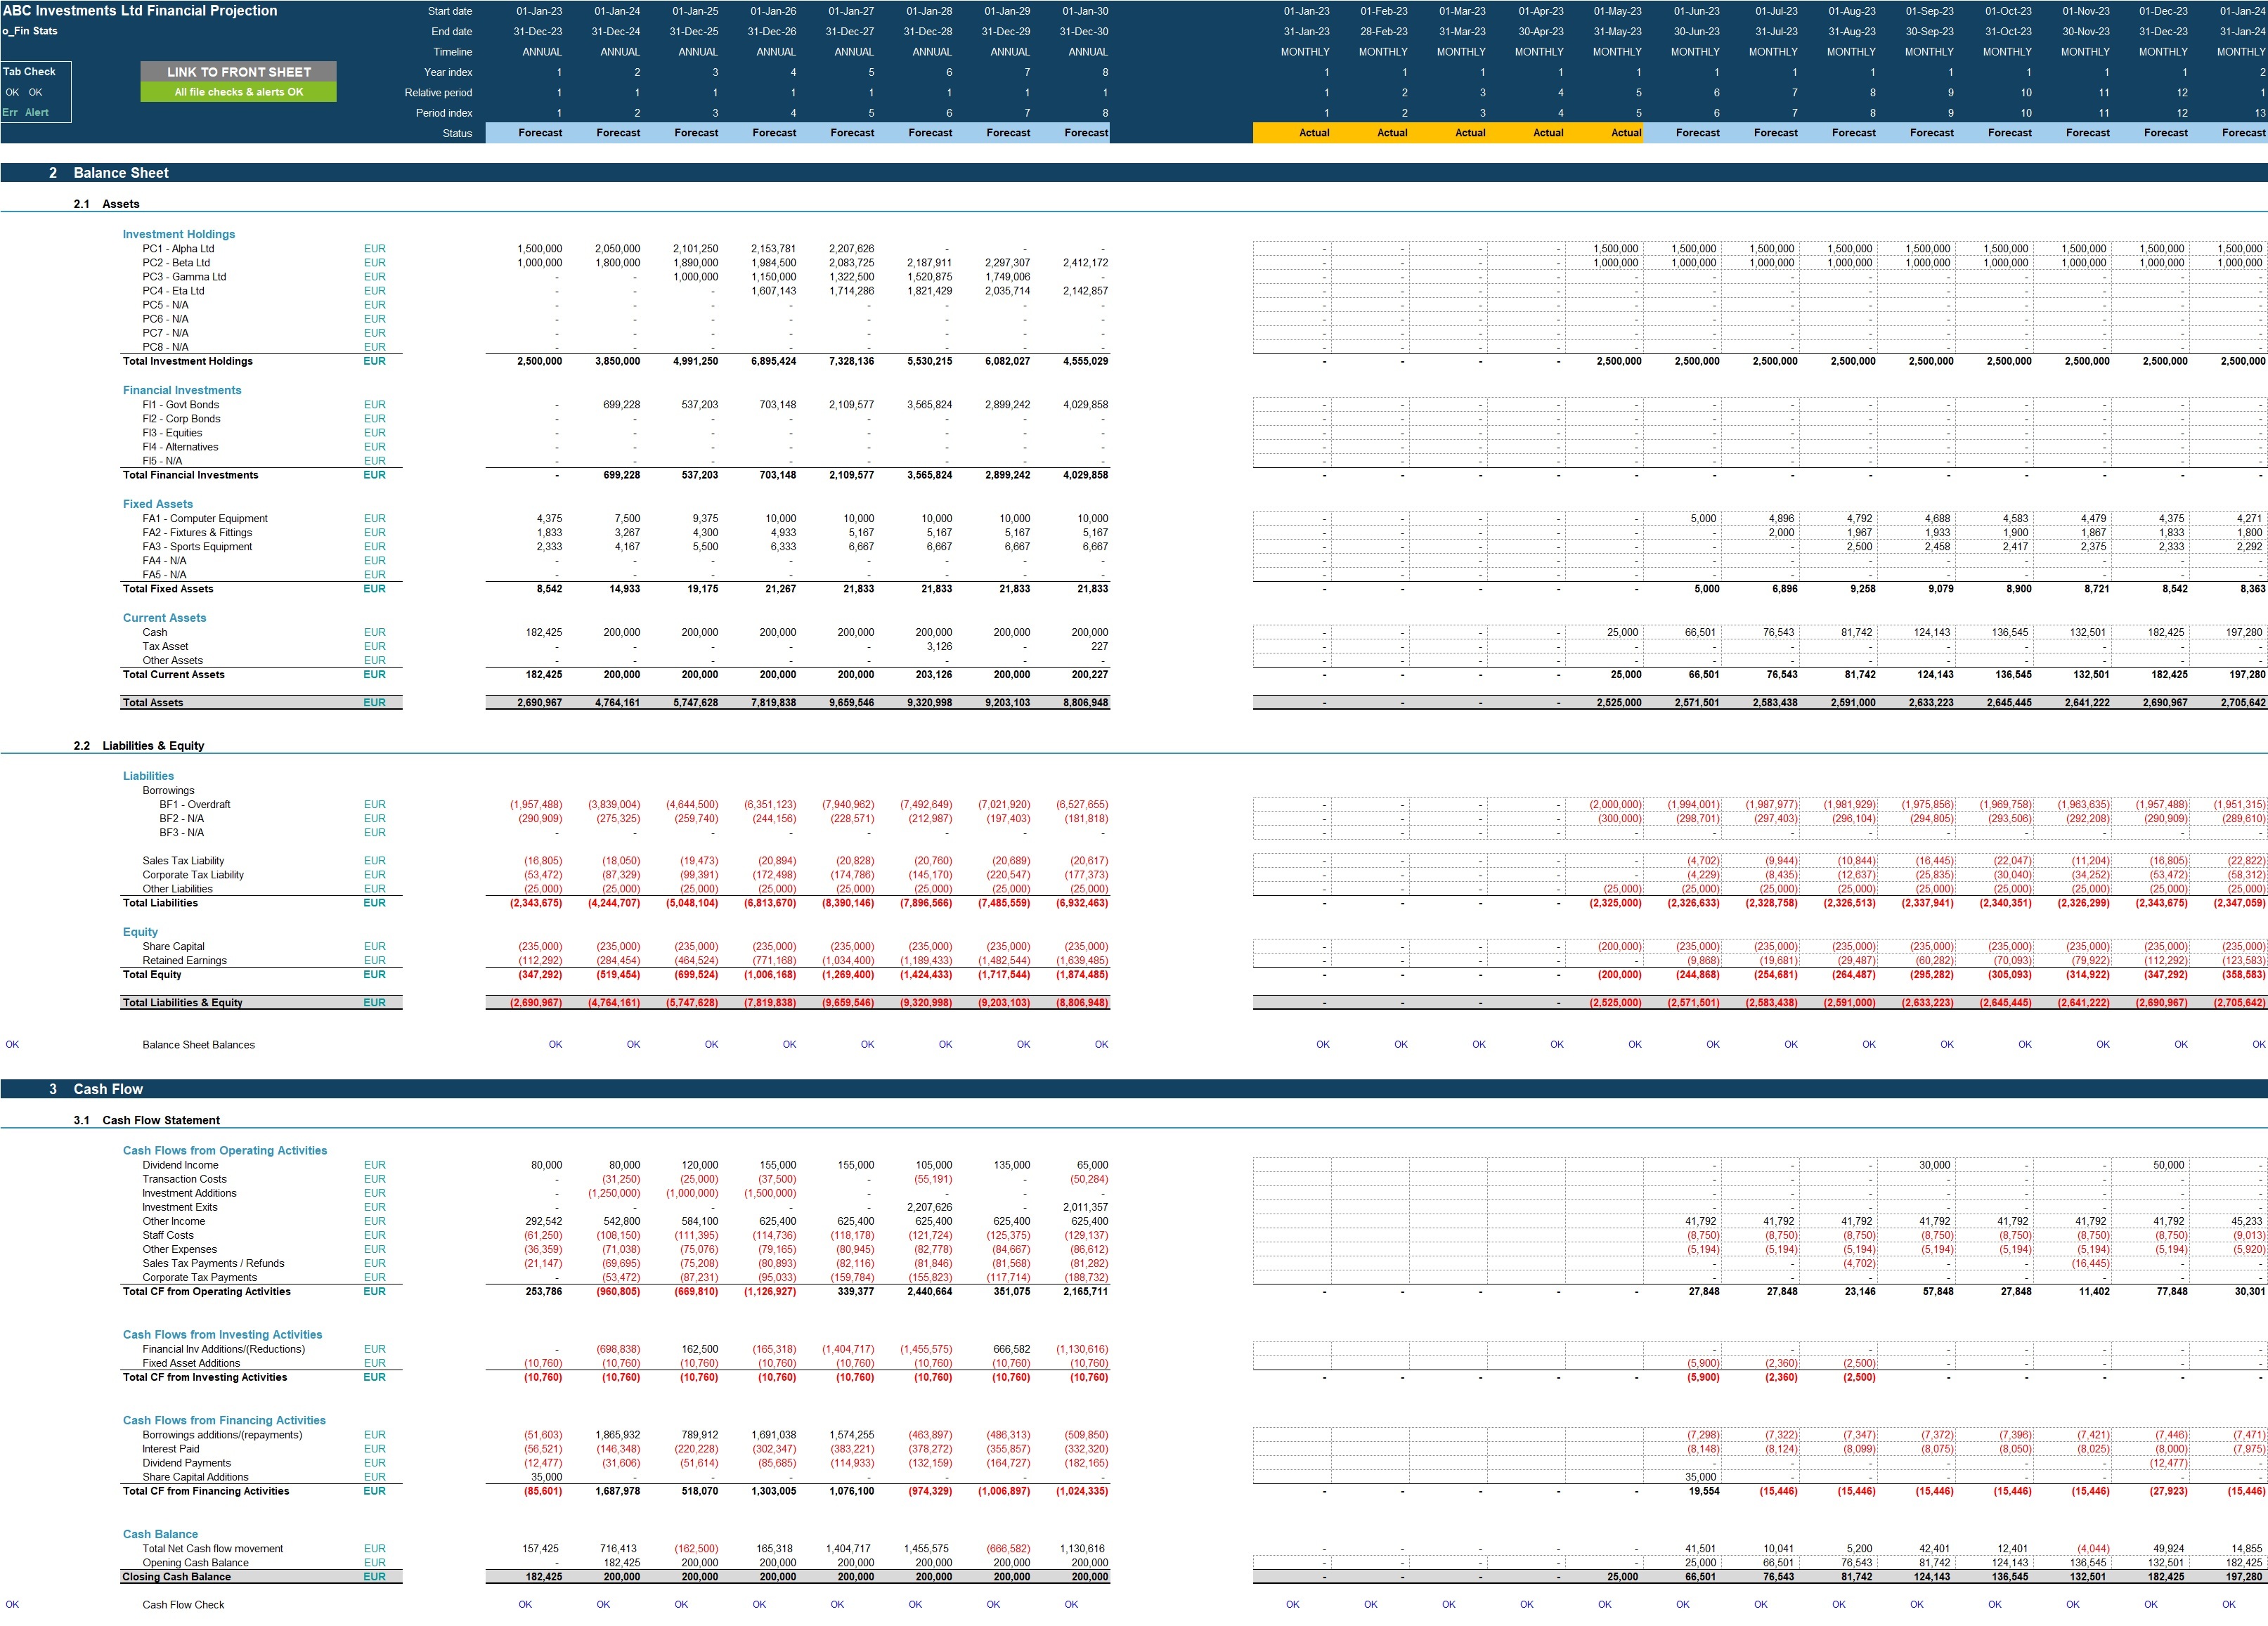Select the 'FA1 - Computer Equipment' row label
This screenshot has width=2268, height=1626.
(x=205, y=519)
